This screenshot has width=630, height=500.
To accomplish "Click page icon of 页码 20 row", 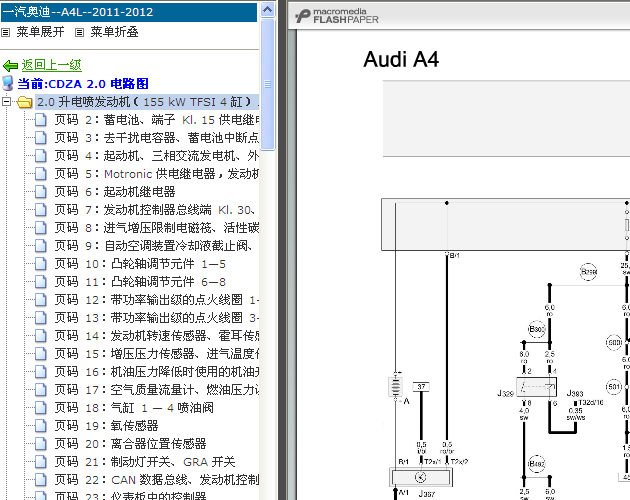I will pos(41,444).
